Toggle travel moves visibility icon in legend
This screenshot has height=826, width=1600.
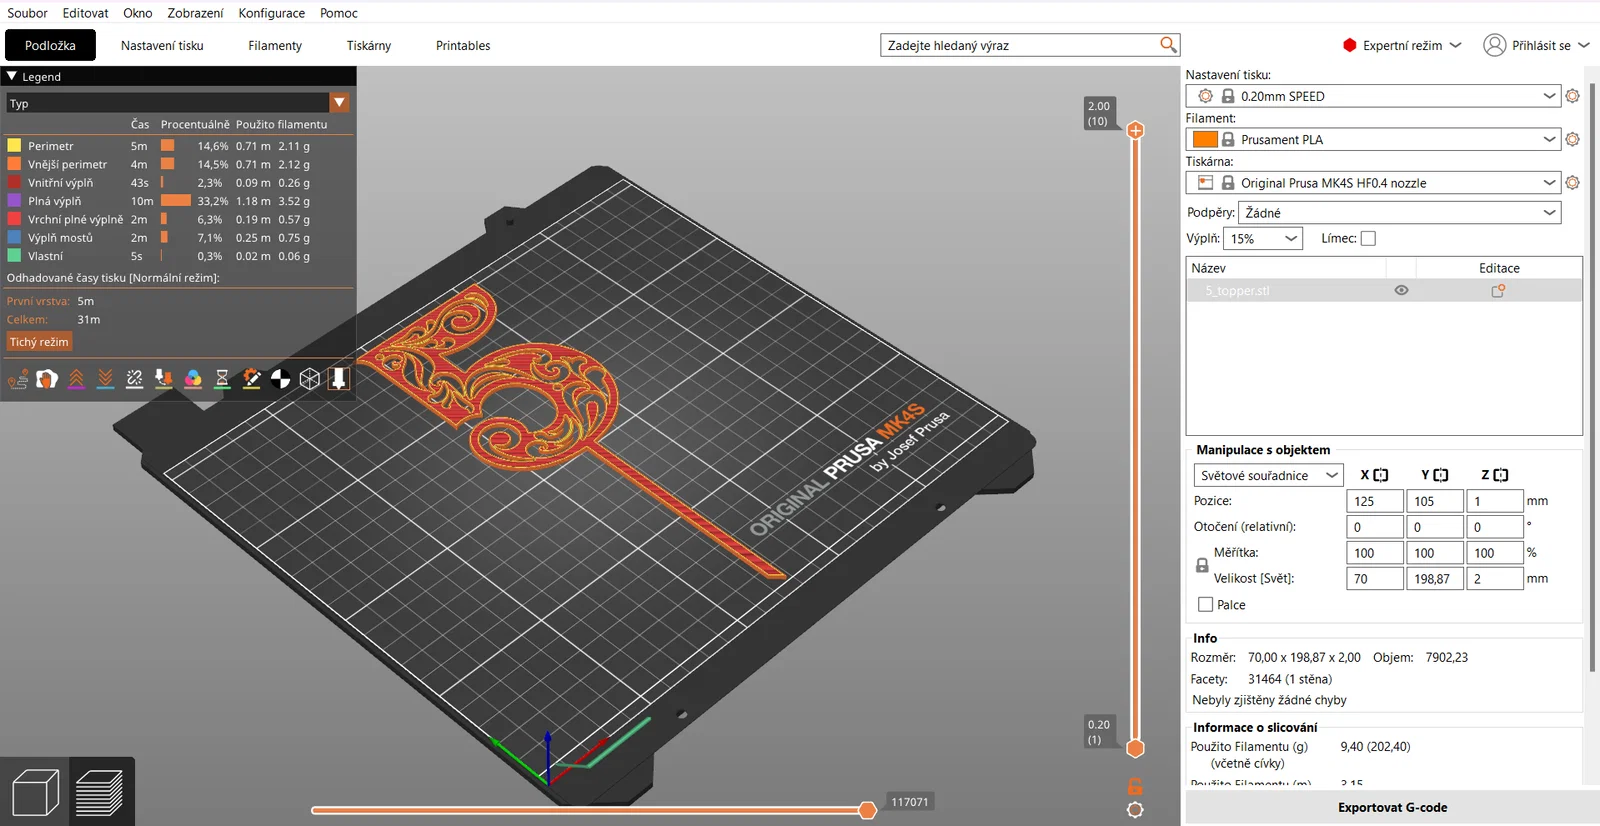coord(18,379)
